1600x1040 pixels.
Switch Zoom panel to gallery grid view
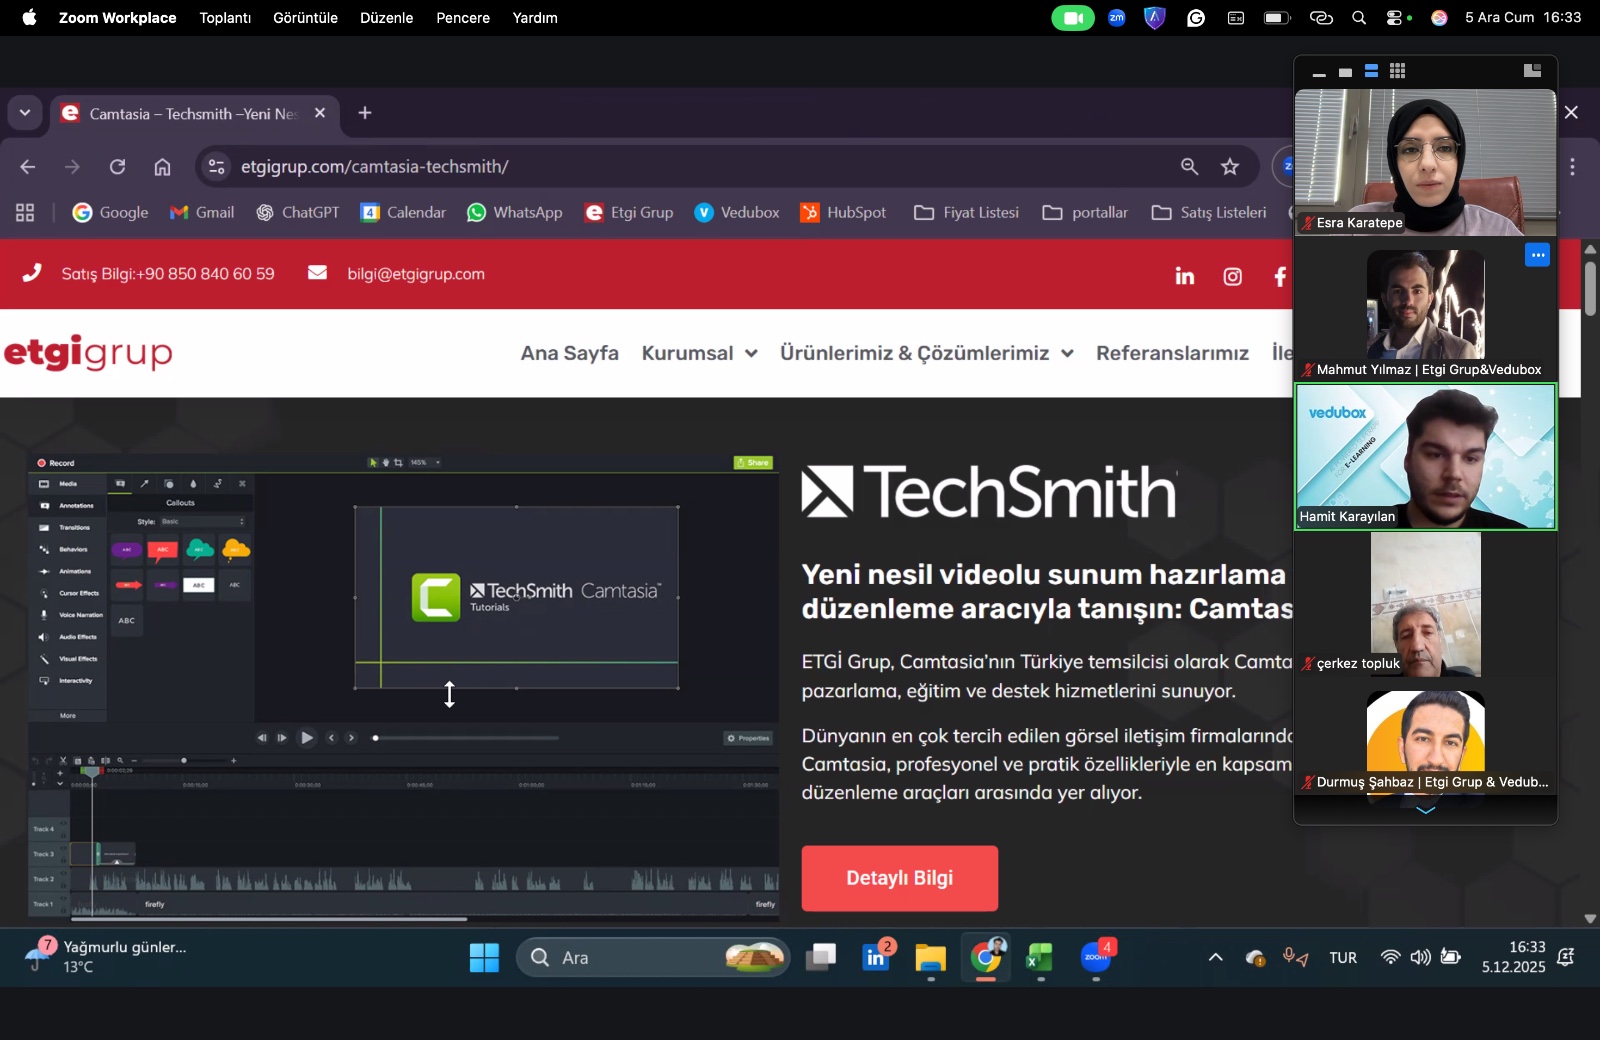(x=1397, y=71)
